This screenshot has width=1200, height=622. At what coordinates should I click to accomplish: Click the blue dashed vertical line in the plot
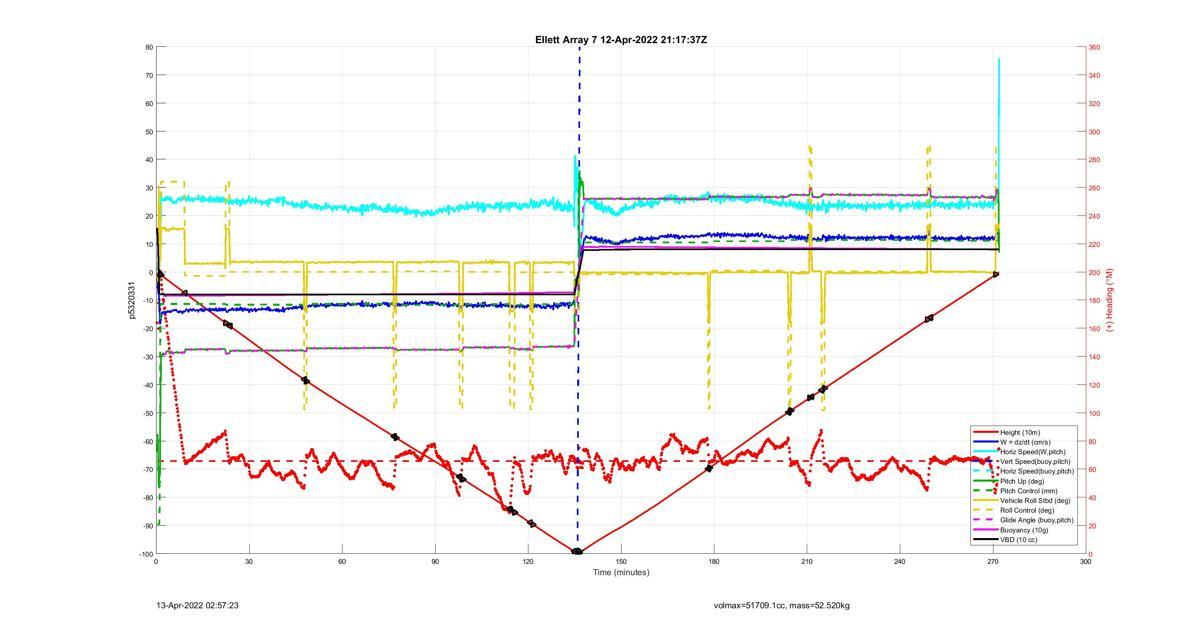[x=579, y=300]
